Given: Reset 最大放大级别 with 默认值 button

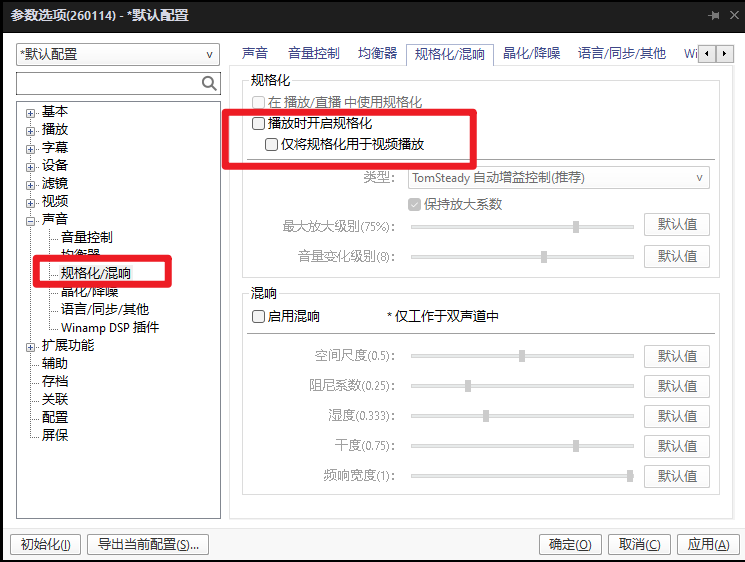Looking at the screenshot, I should point(677,224).
